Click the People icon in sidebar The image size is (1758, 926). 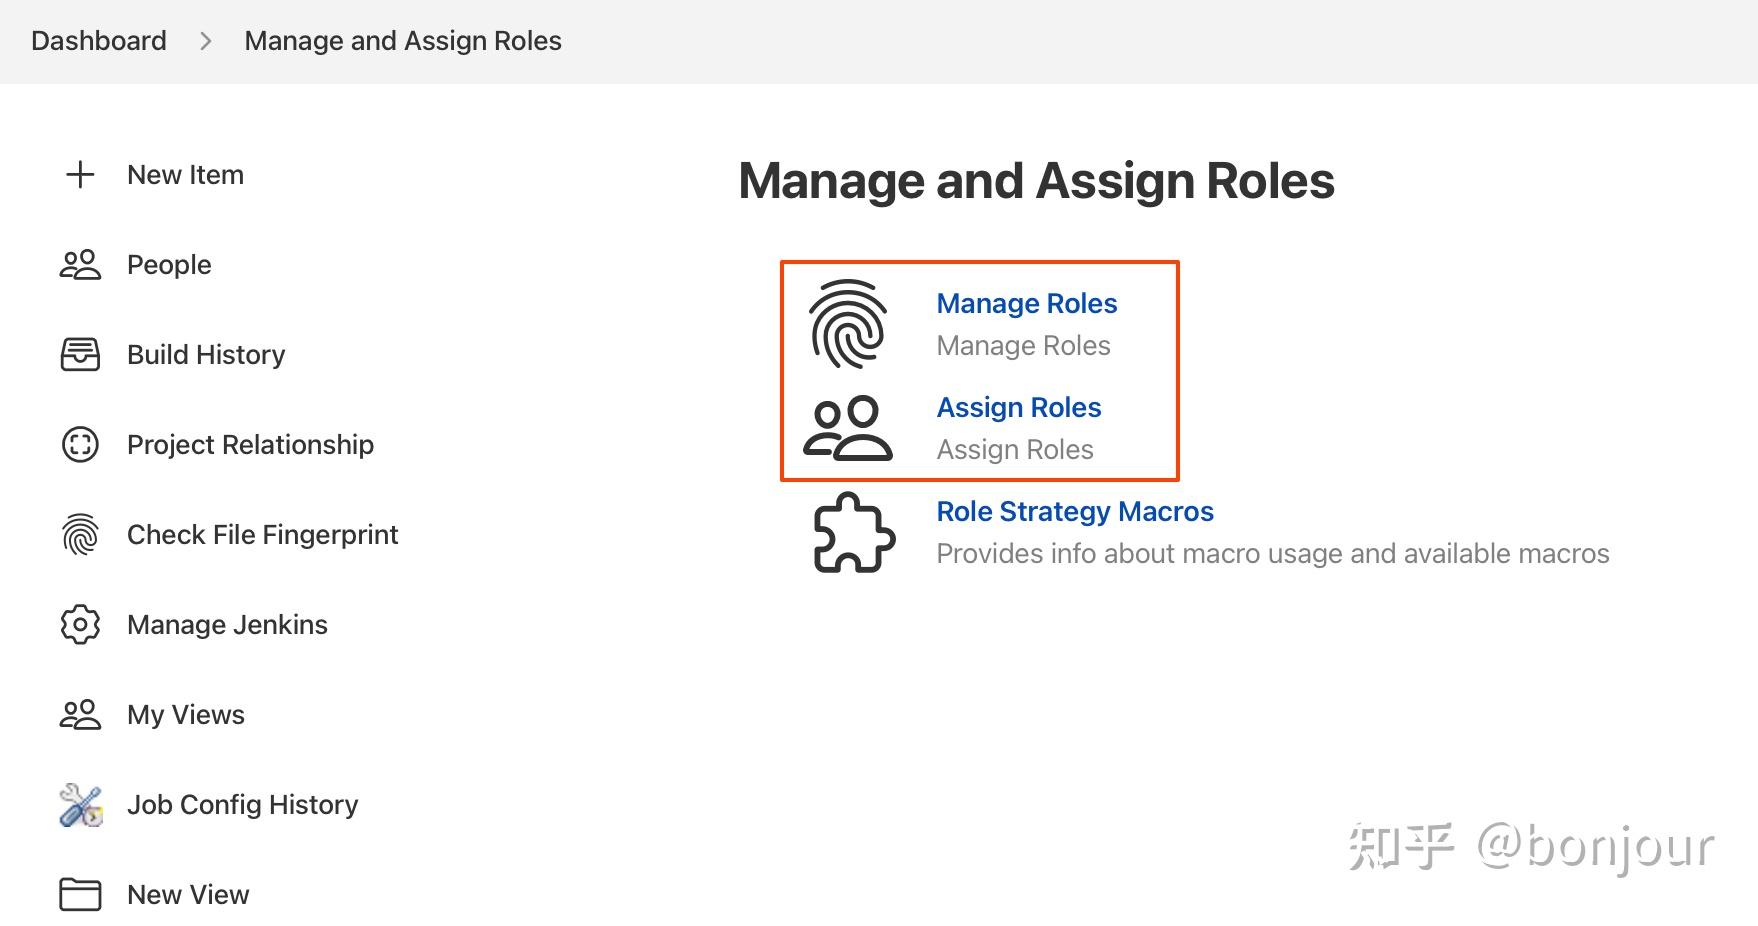[x=80, y=265]
